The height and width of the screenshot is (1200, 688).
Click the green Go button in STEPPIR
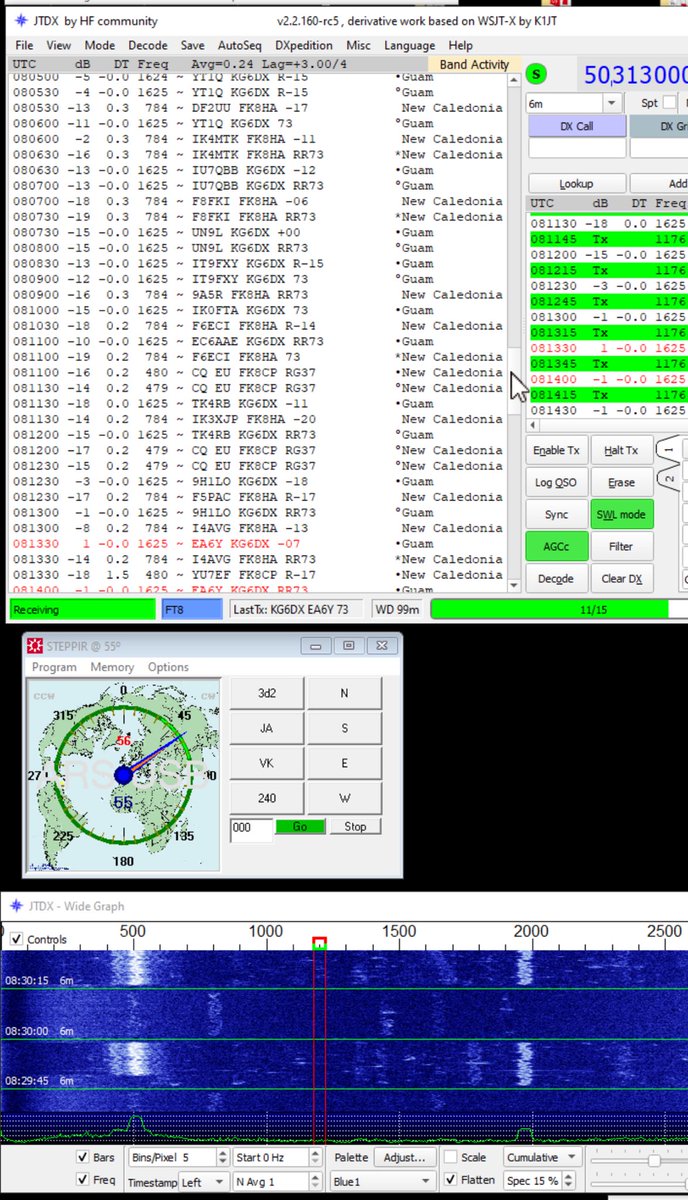coord(300,827)
